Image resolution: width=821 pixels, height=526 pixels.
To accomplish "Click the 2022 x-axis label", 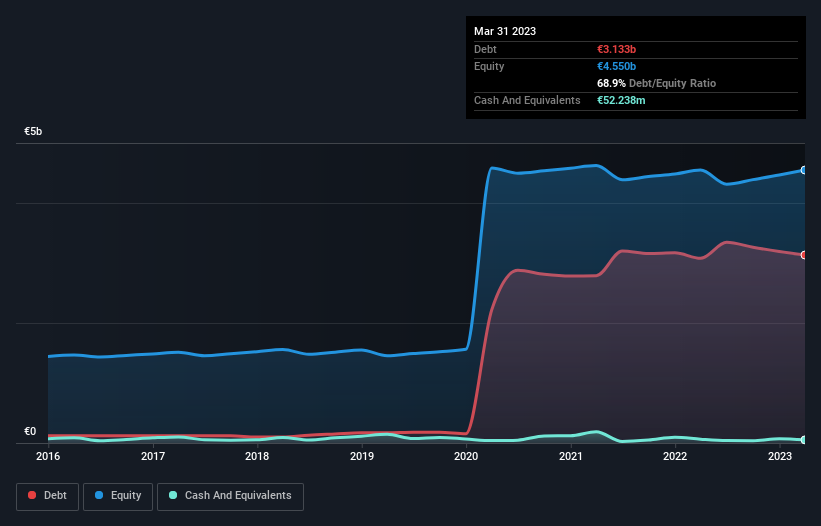I will tap(675, 456).
